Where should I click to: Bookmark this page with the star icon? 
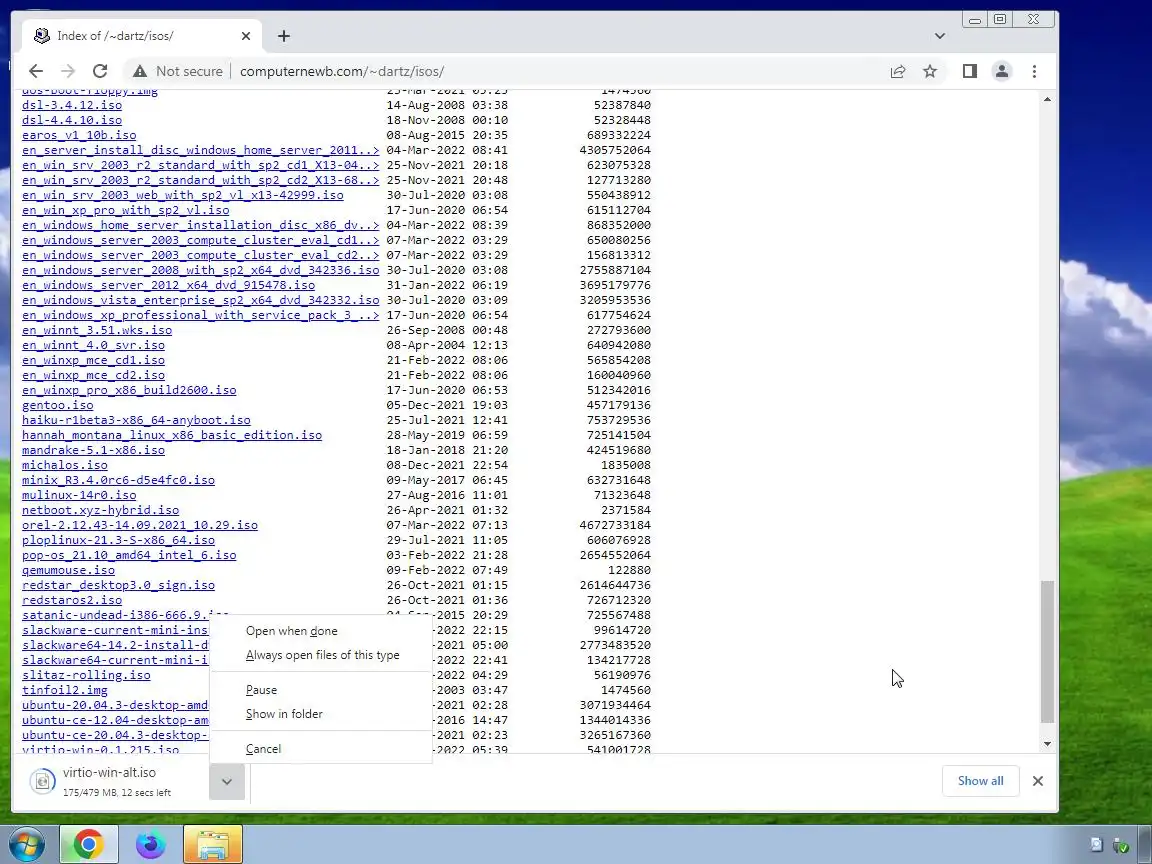[x=930, y=71]
